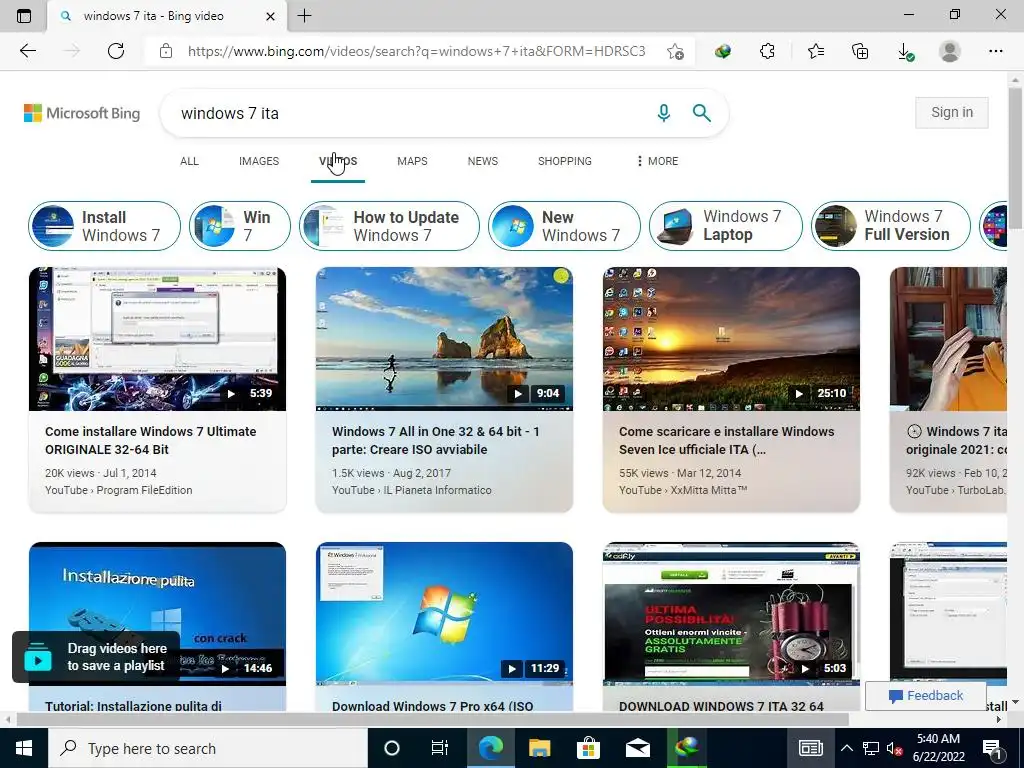Image resolution: width=1024 pixels, height=768 pixels.
Task: Open the 9:04 beach video thumbnail
Action: pyautogui.click(x=444, y=339)
